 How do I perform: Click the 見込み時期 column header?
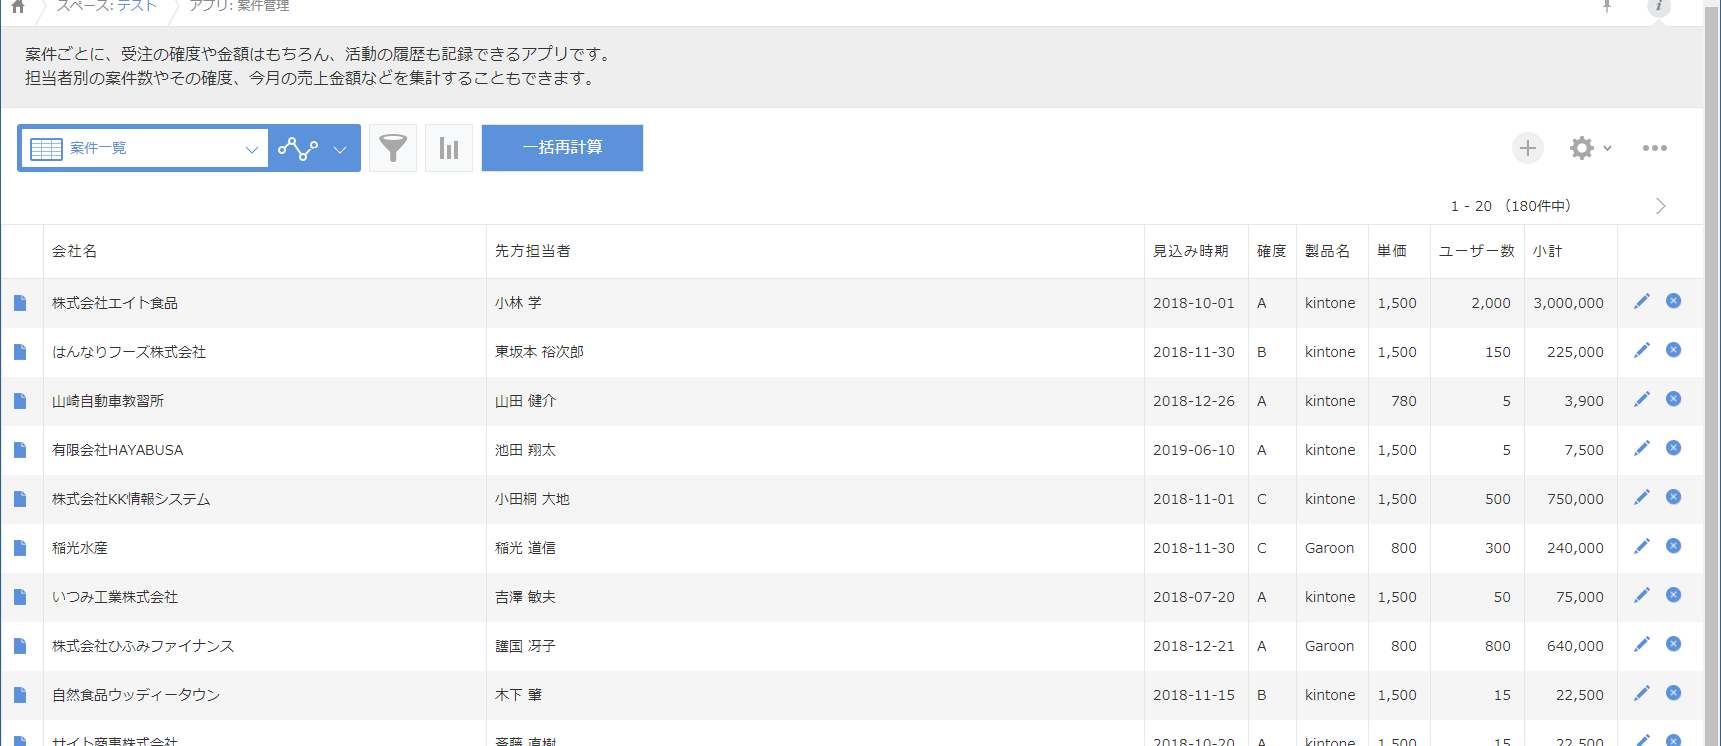1190,251
